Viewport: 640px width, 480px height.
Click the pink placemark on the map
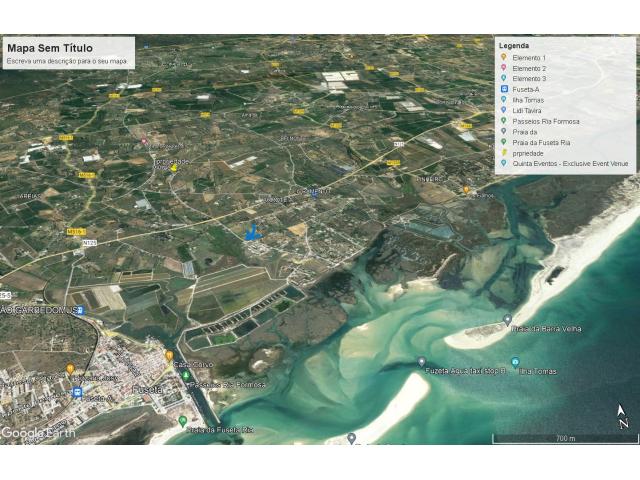(144, 141)
